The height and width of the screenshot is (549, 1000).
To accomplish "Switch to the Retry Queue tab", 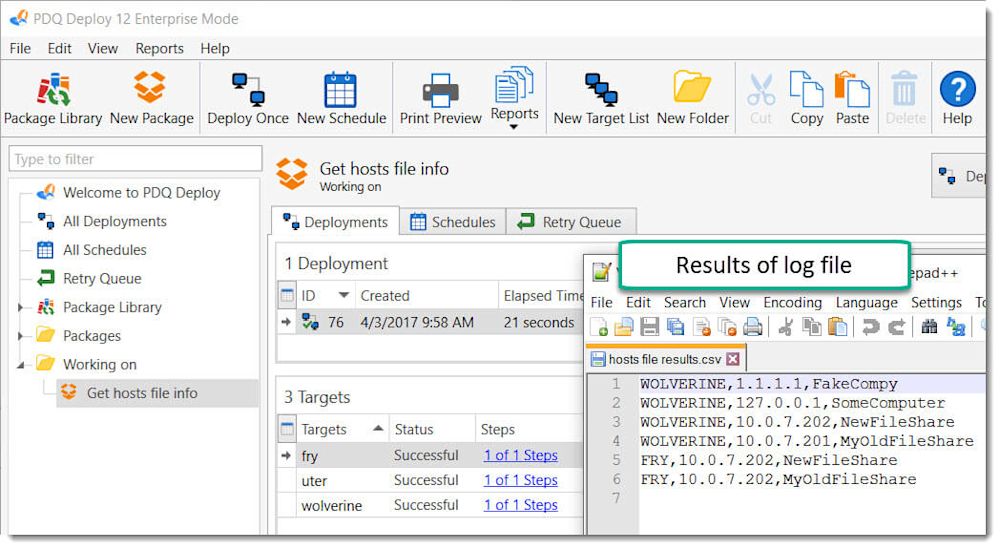I will (570, 222).
